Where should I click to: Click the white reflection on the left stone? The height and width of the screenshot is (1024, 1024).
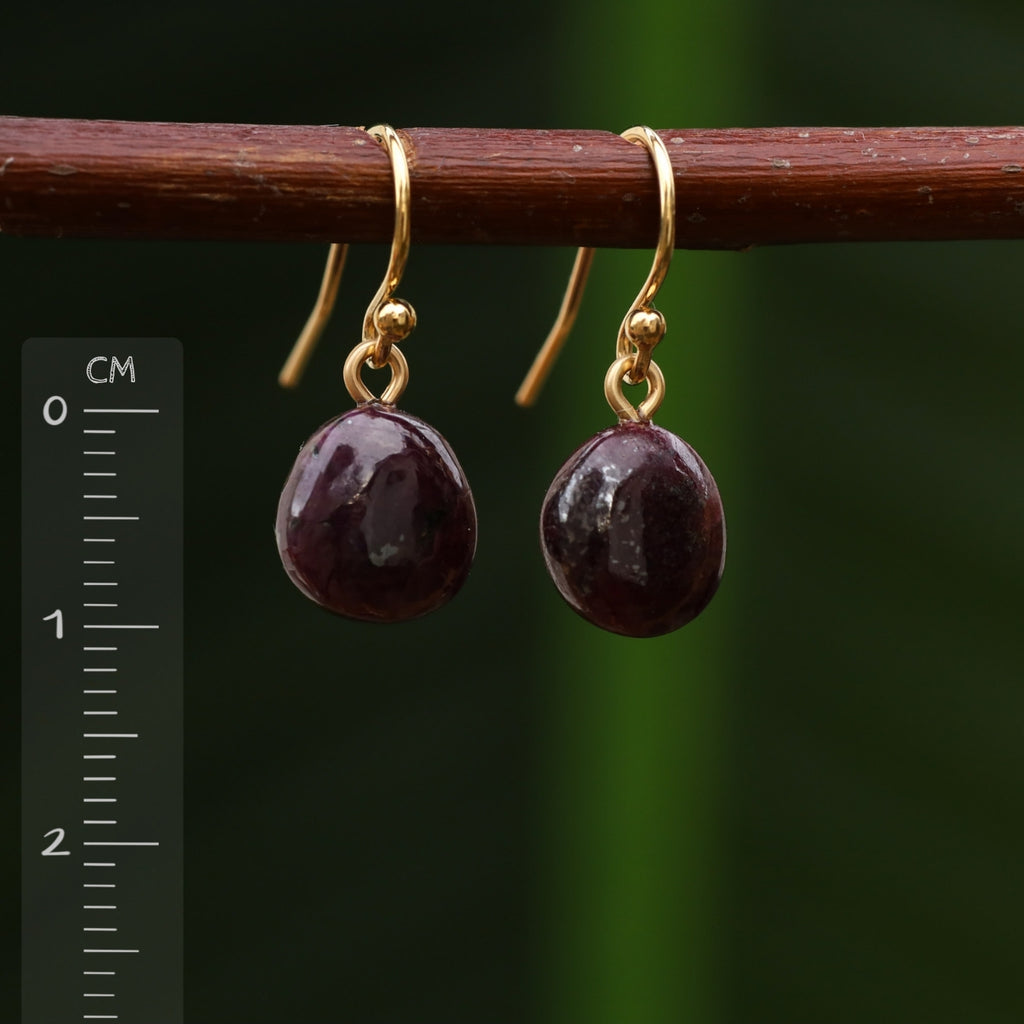pyautogui.click(x=383, y=550)
